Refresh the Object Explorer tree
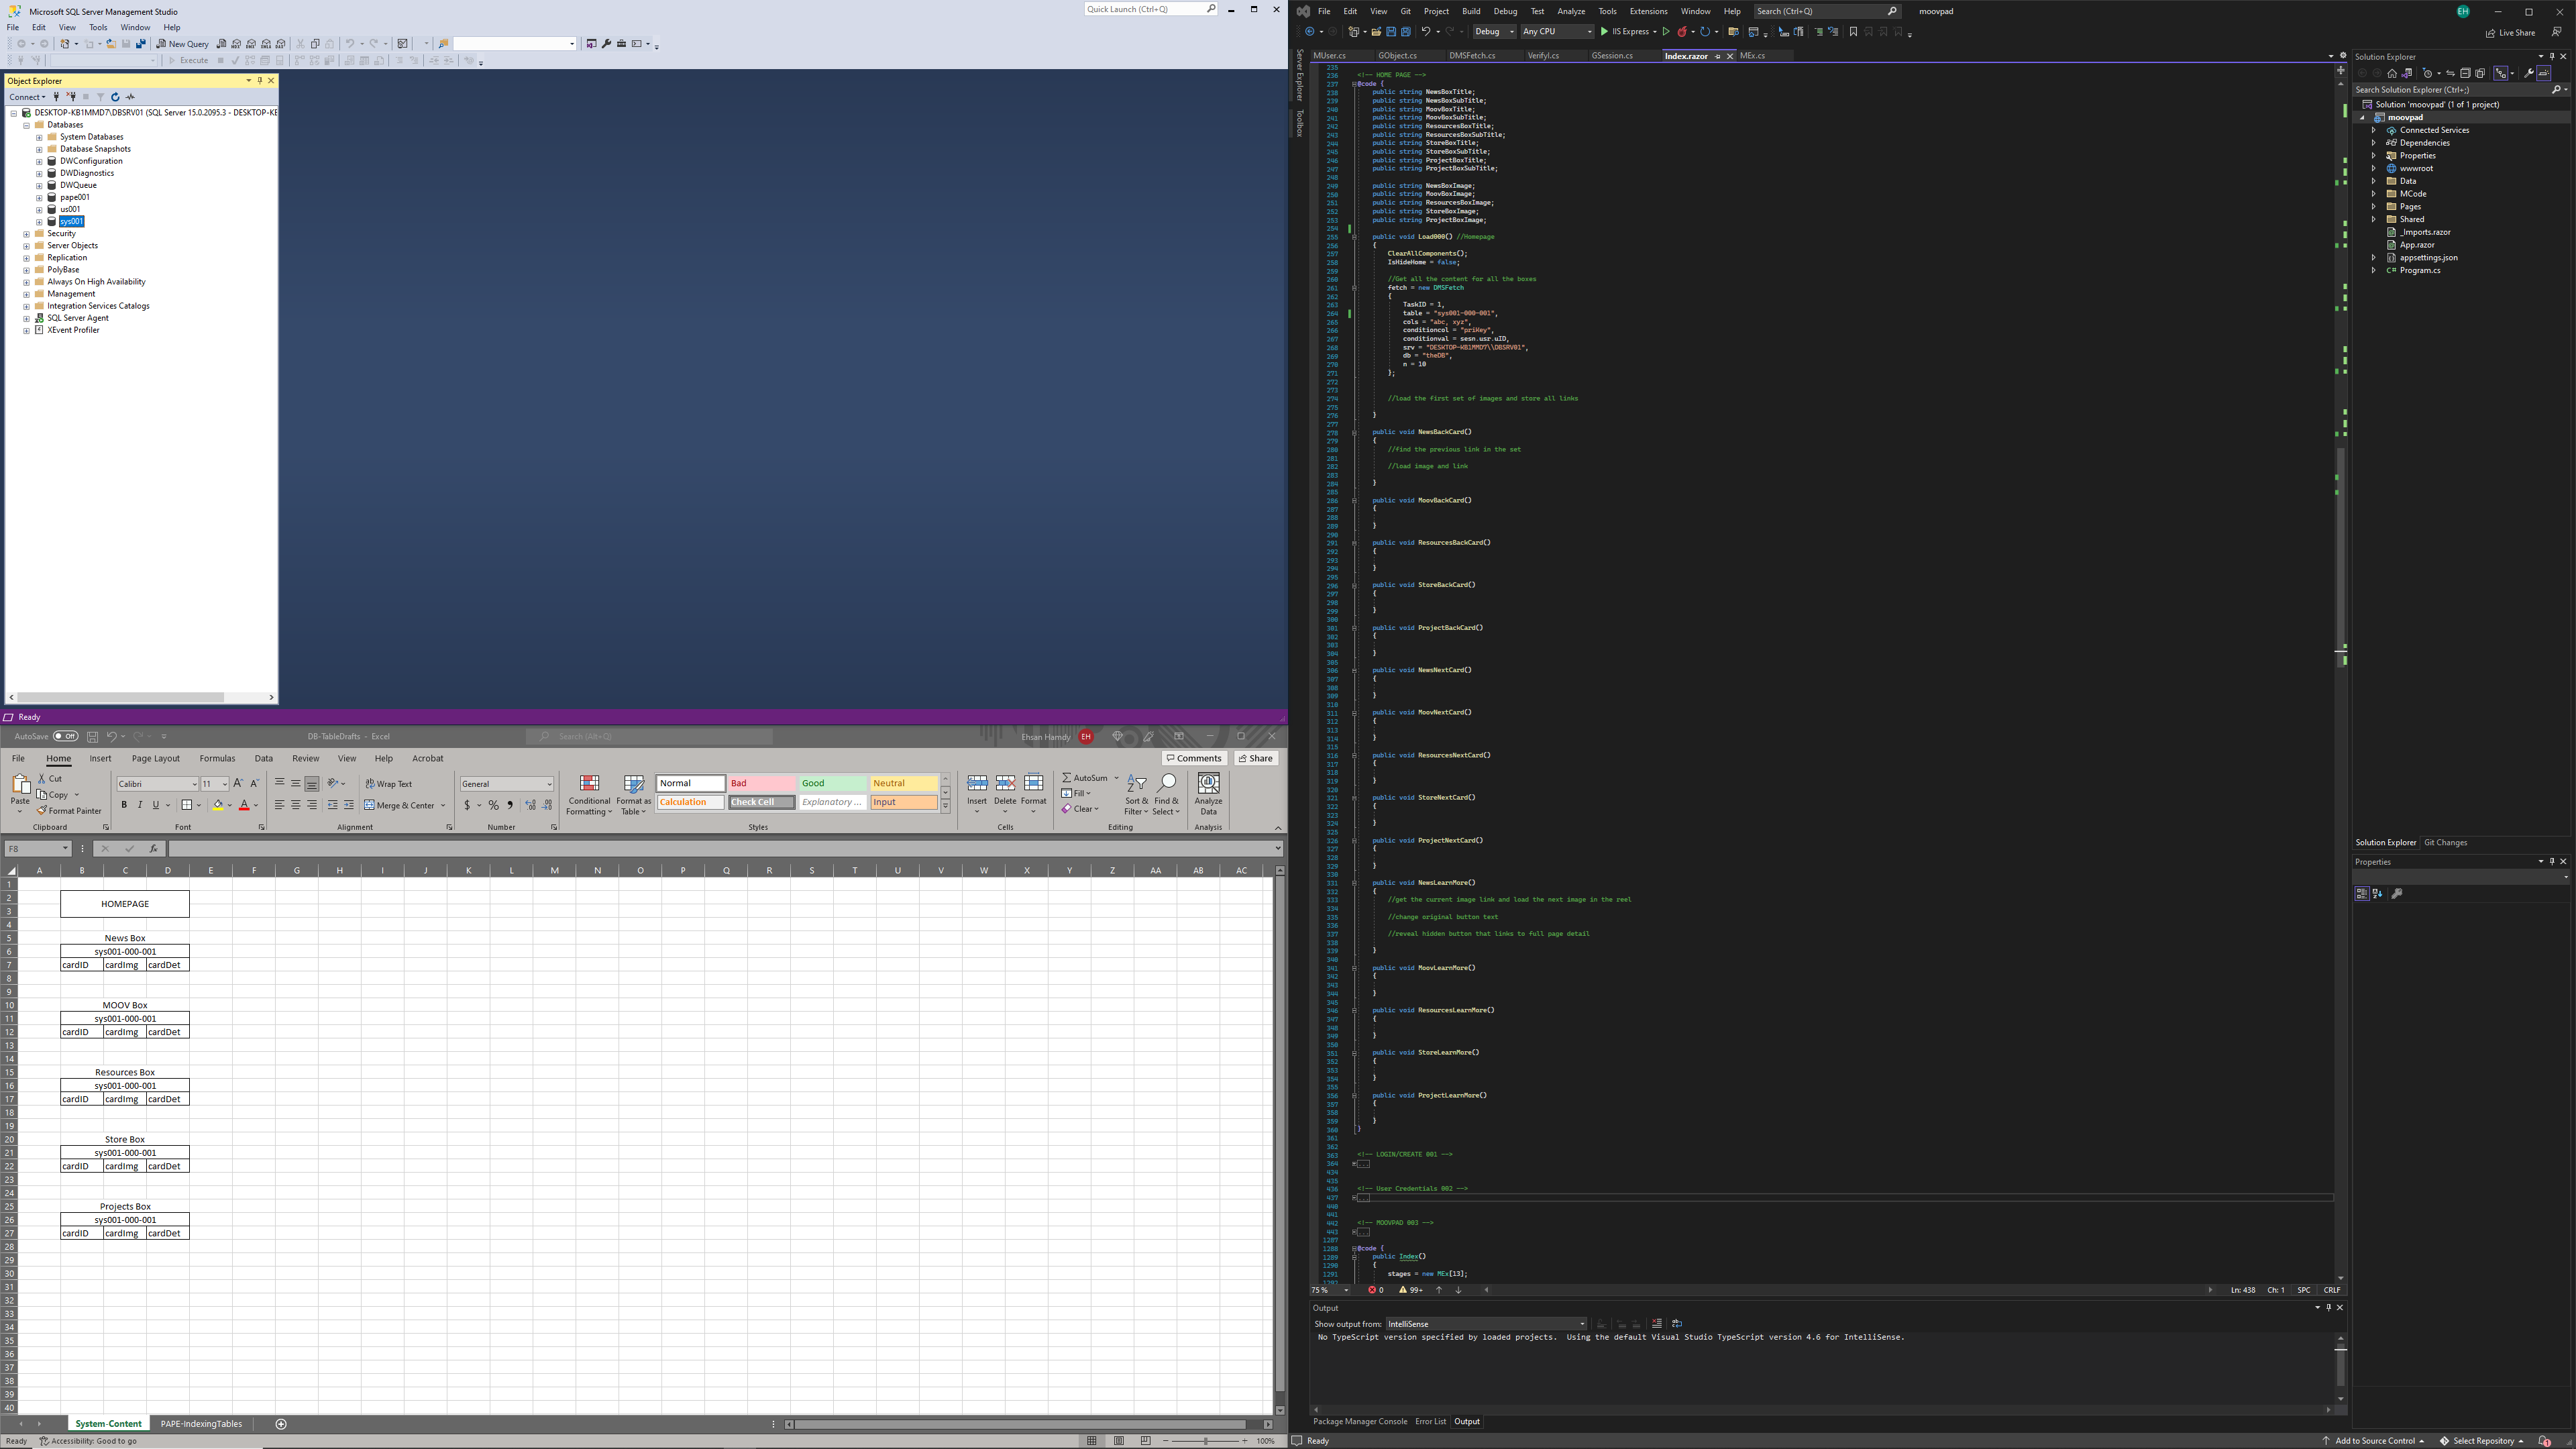 [115, 97]
